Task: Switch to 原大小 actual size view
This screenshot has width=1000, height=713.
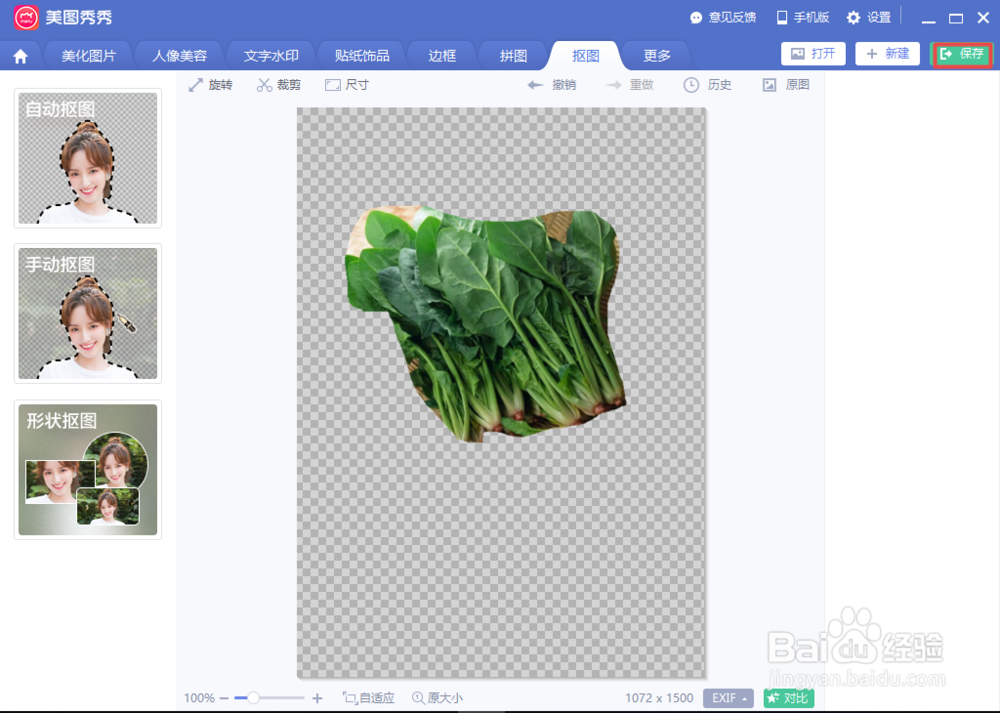Action: pos(436,698)
